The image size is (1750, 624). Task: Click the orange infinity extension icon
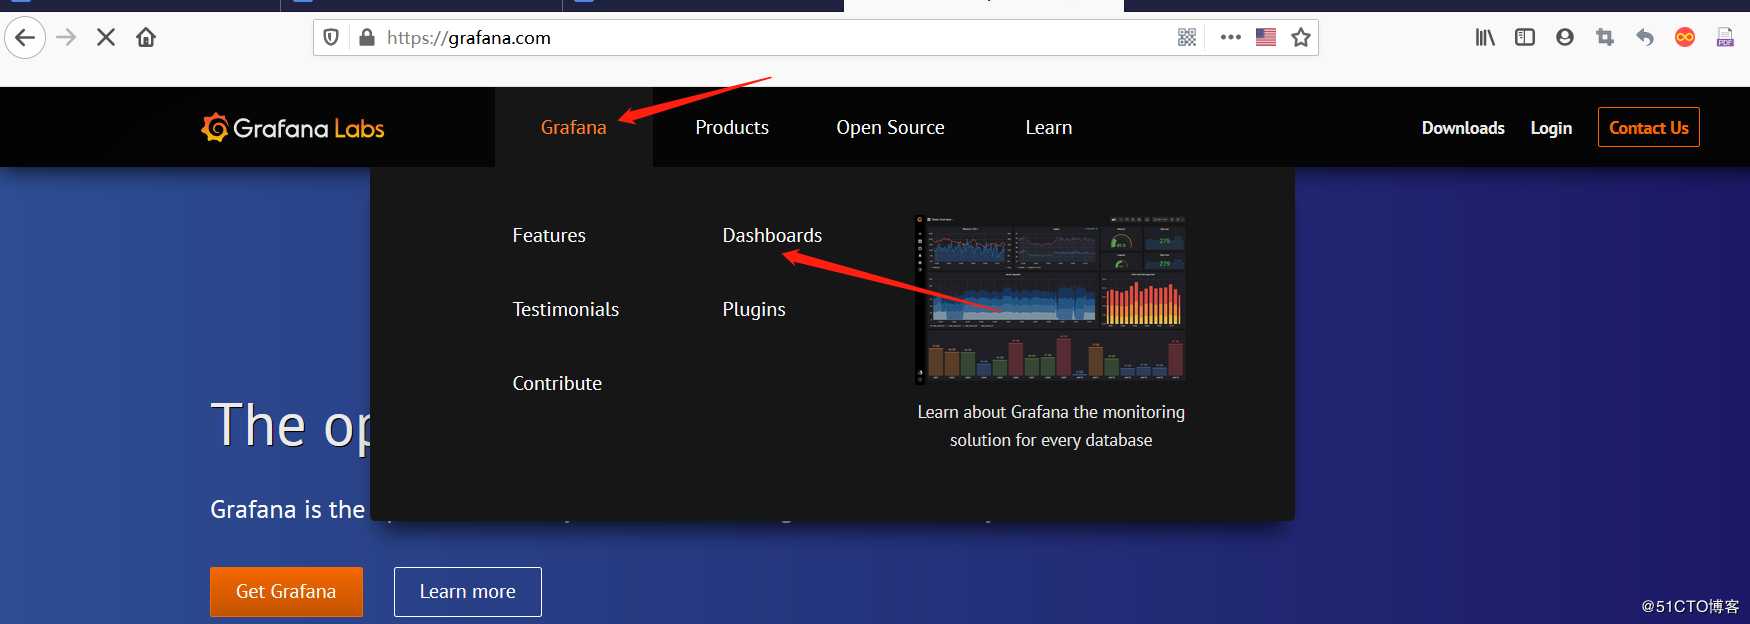coord(1685,38)
